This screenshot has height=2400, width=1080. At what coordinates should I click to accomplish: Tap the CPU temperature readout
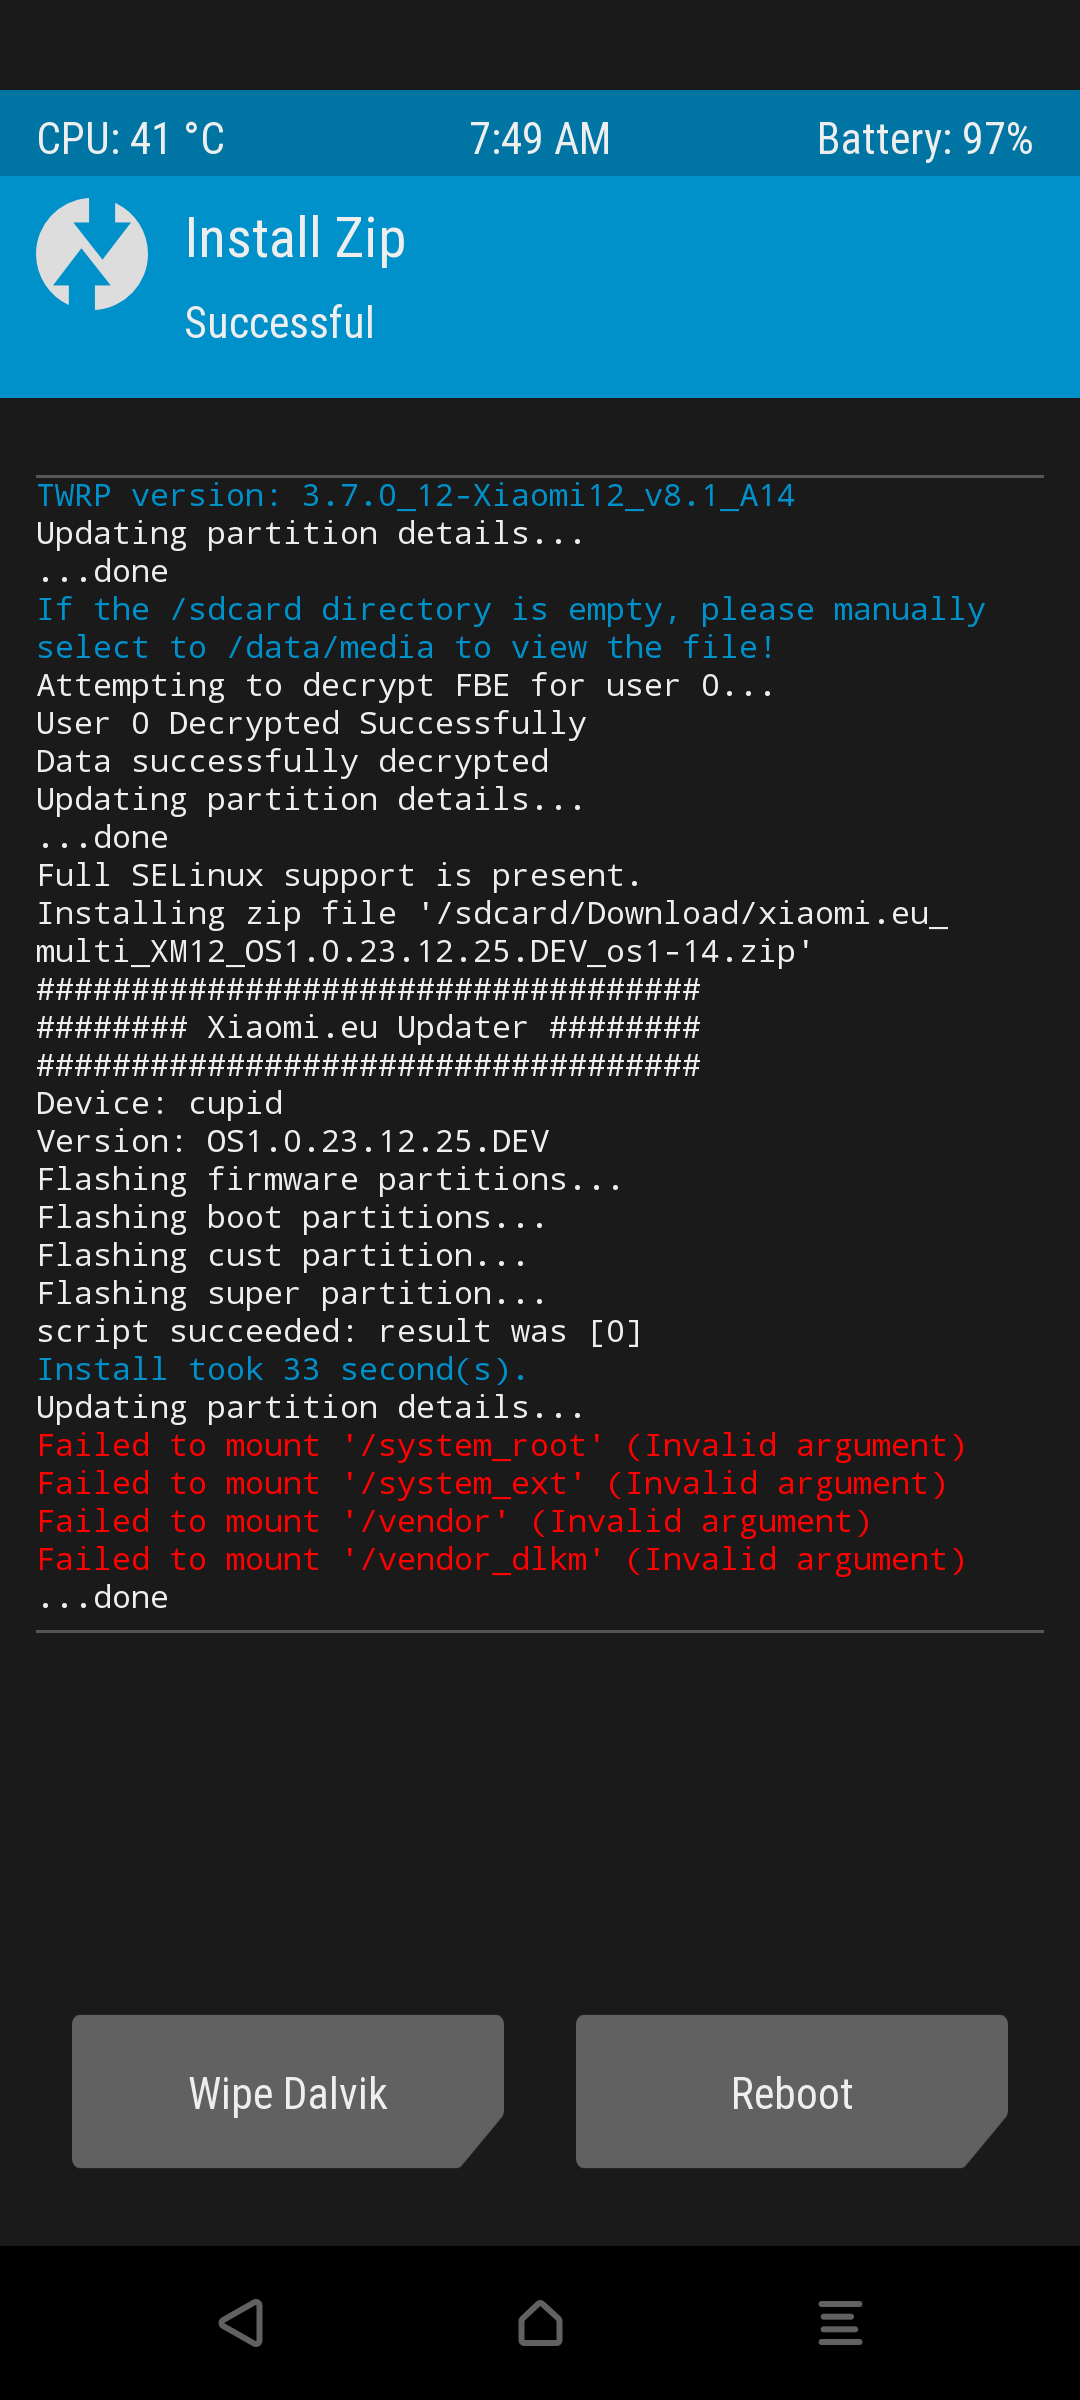[131, 139]
